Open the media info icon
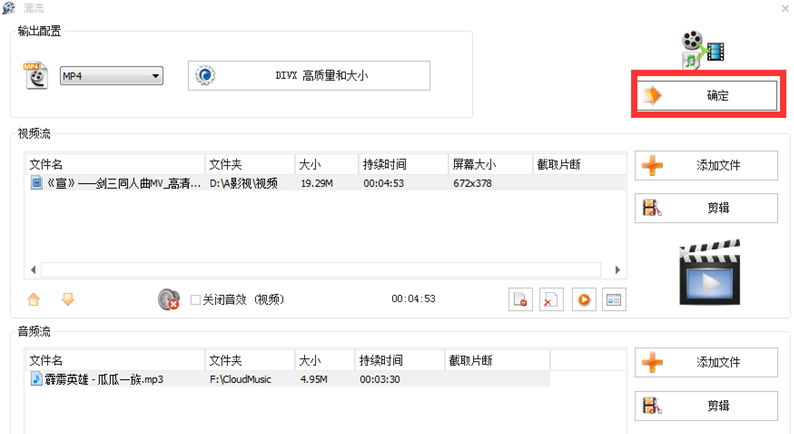 click(613, 299)
